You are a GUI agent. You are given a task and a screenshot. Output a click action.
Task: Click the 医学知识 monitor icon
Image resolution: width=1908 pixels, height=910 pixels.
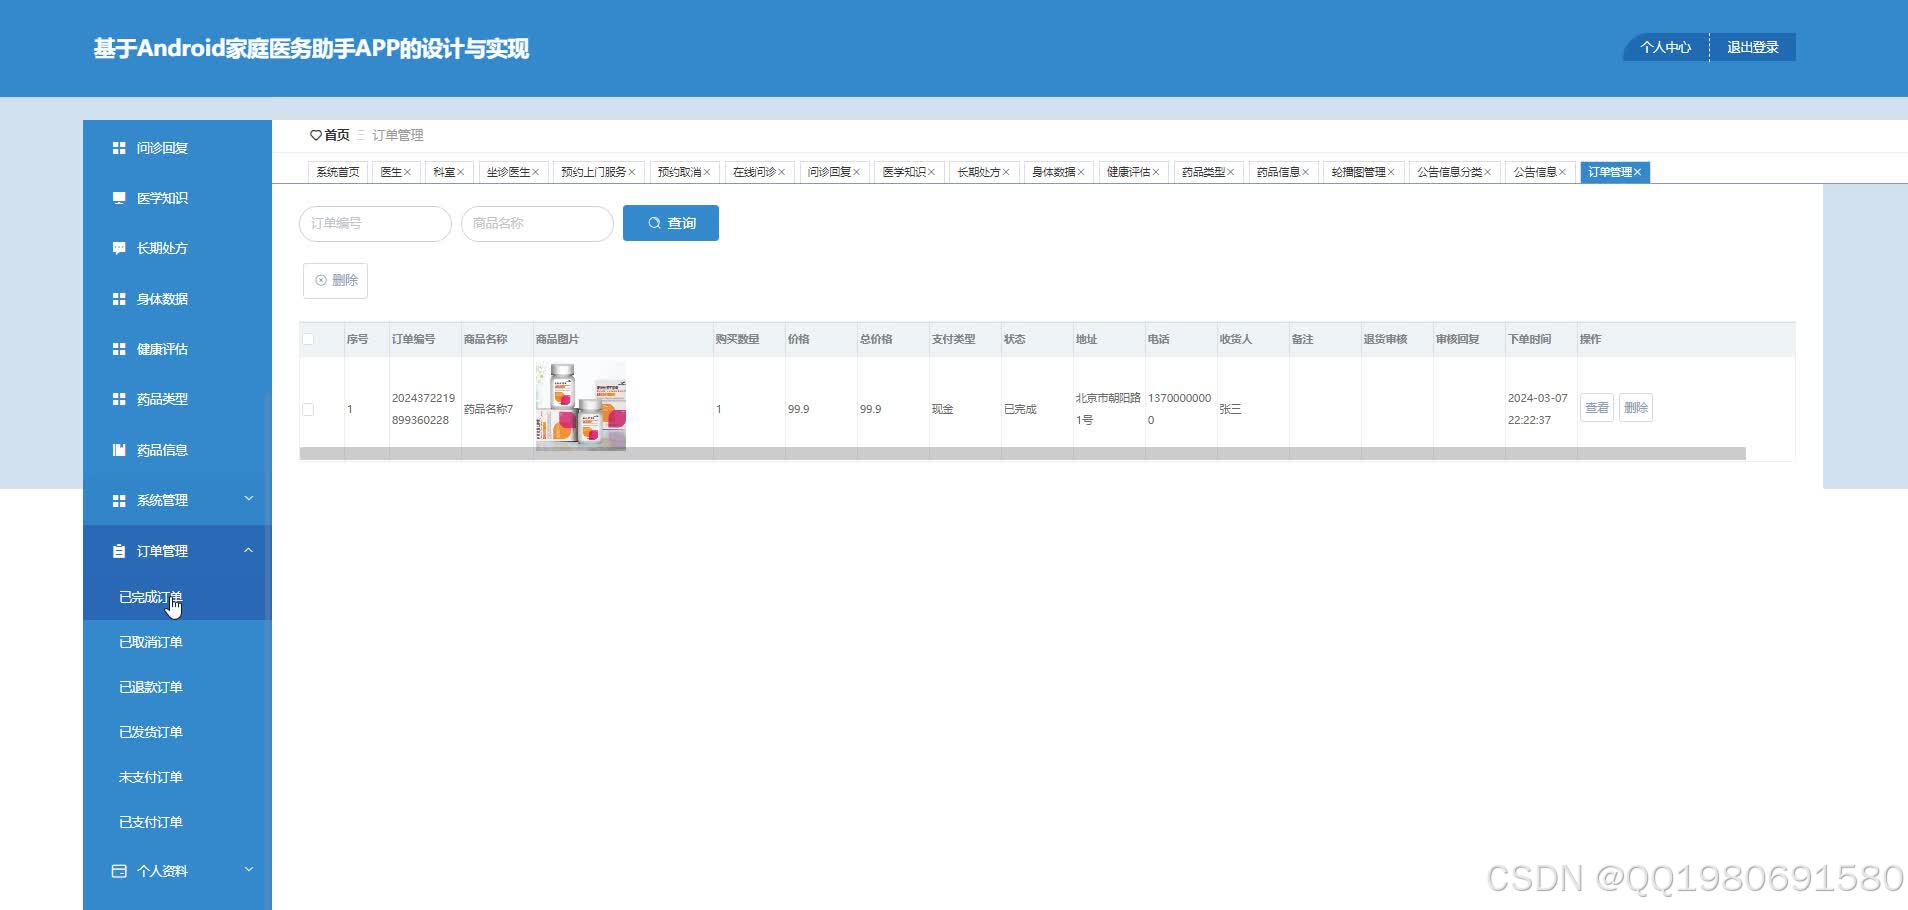(x=119, y=198)
